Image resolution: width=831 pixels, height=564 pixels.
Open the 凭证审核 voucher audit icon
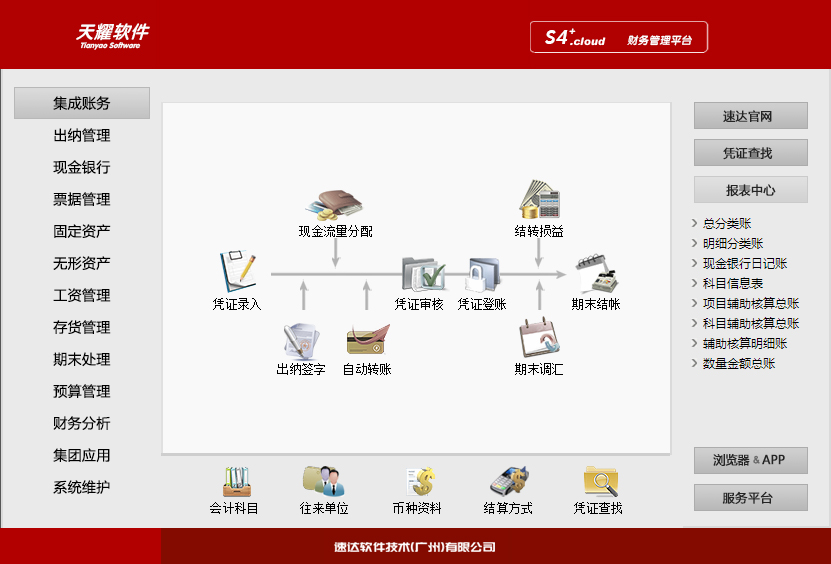419,273
